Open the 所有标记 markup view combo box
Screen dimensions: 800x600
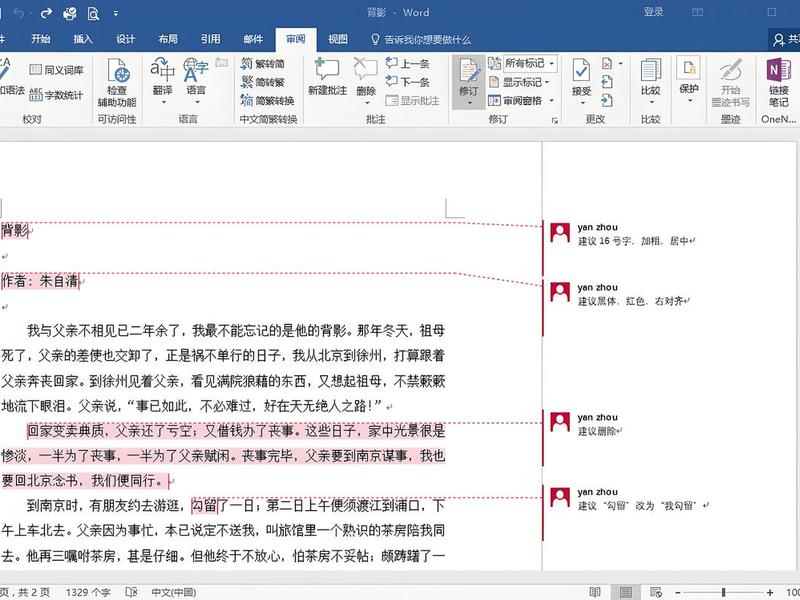pyautogui.click(x=530, y=64)
